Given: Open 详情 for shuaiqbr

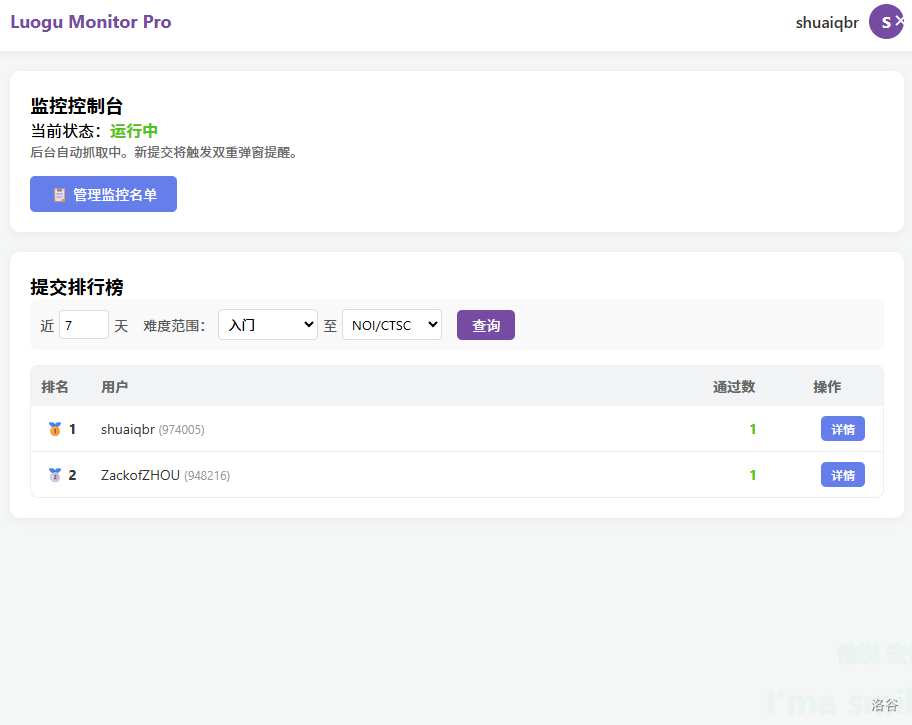Looking at the screenshot, I should point(842,429).
